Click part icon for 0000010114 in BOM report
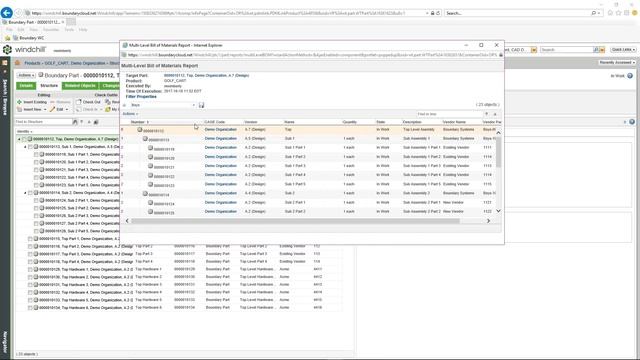This screenshot has height=360, width=640. click(x=145, y=193)
